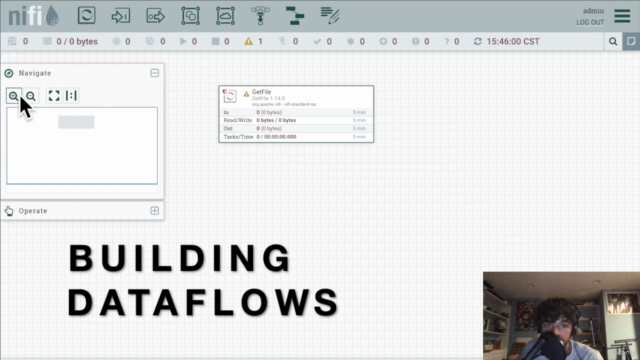Click the Tasks/Time row of GetFile

[x=296, y=137]
